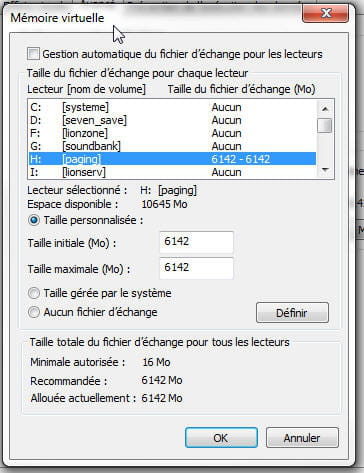Click the drive list scrollbar thumb
This screenshot has height=473, width=364.
(x=325, y=125)
